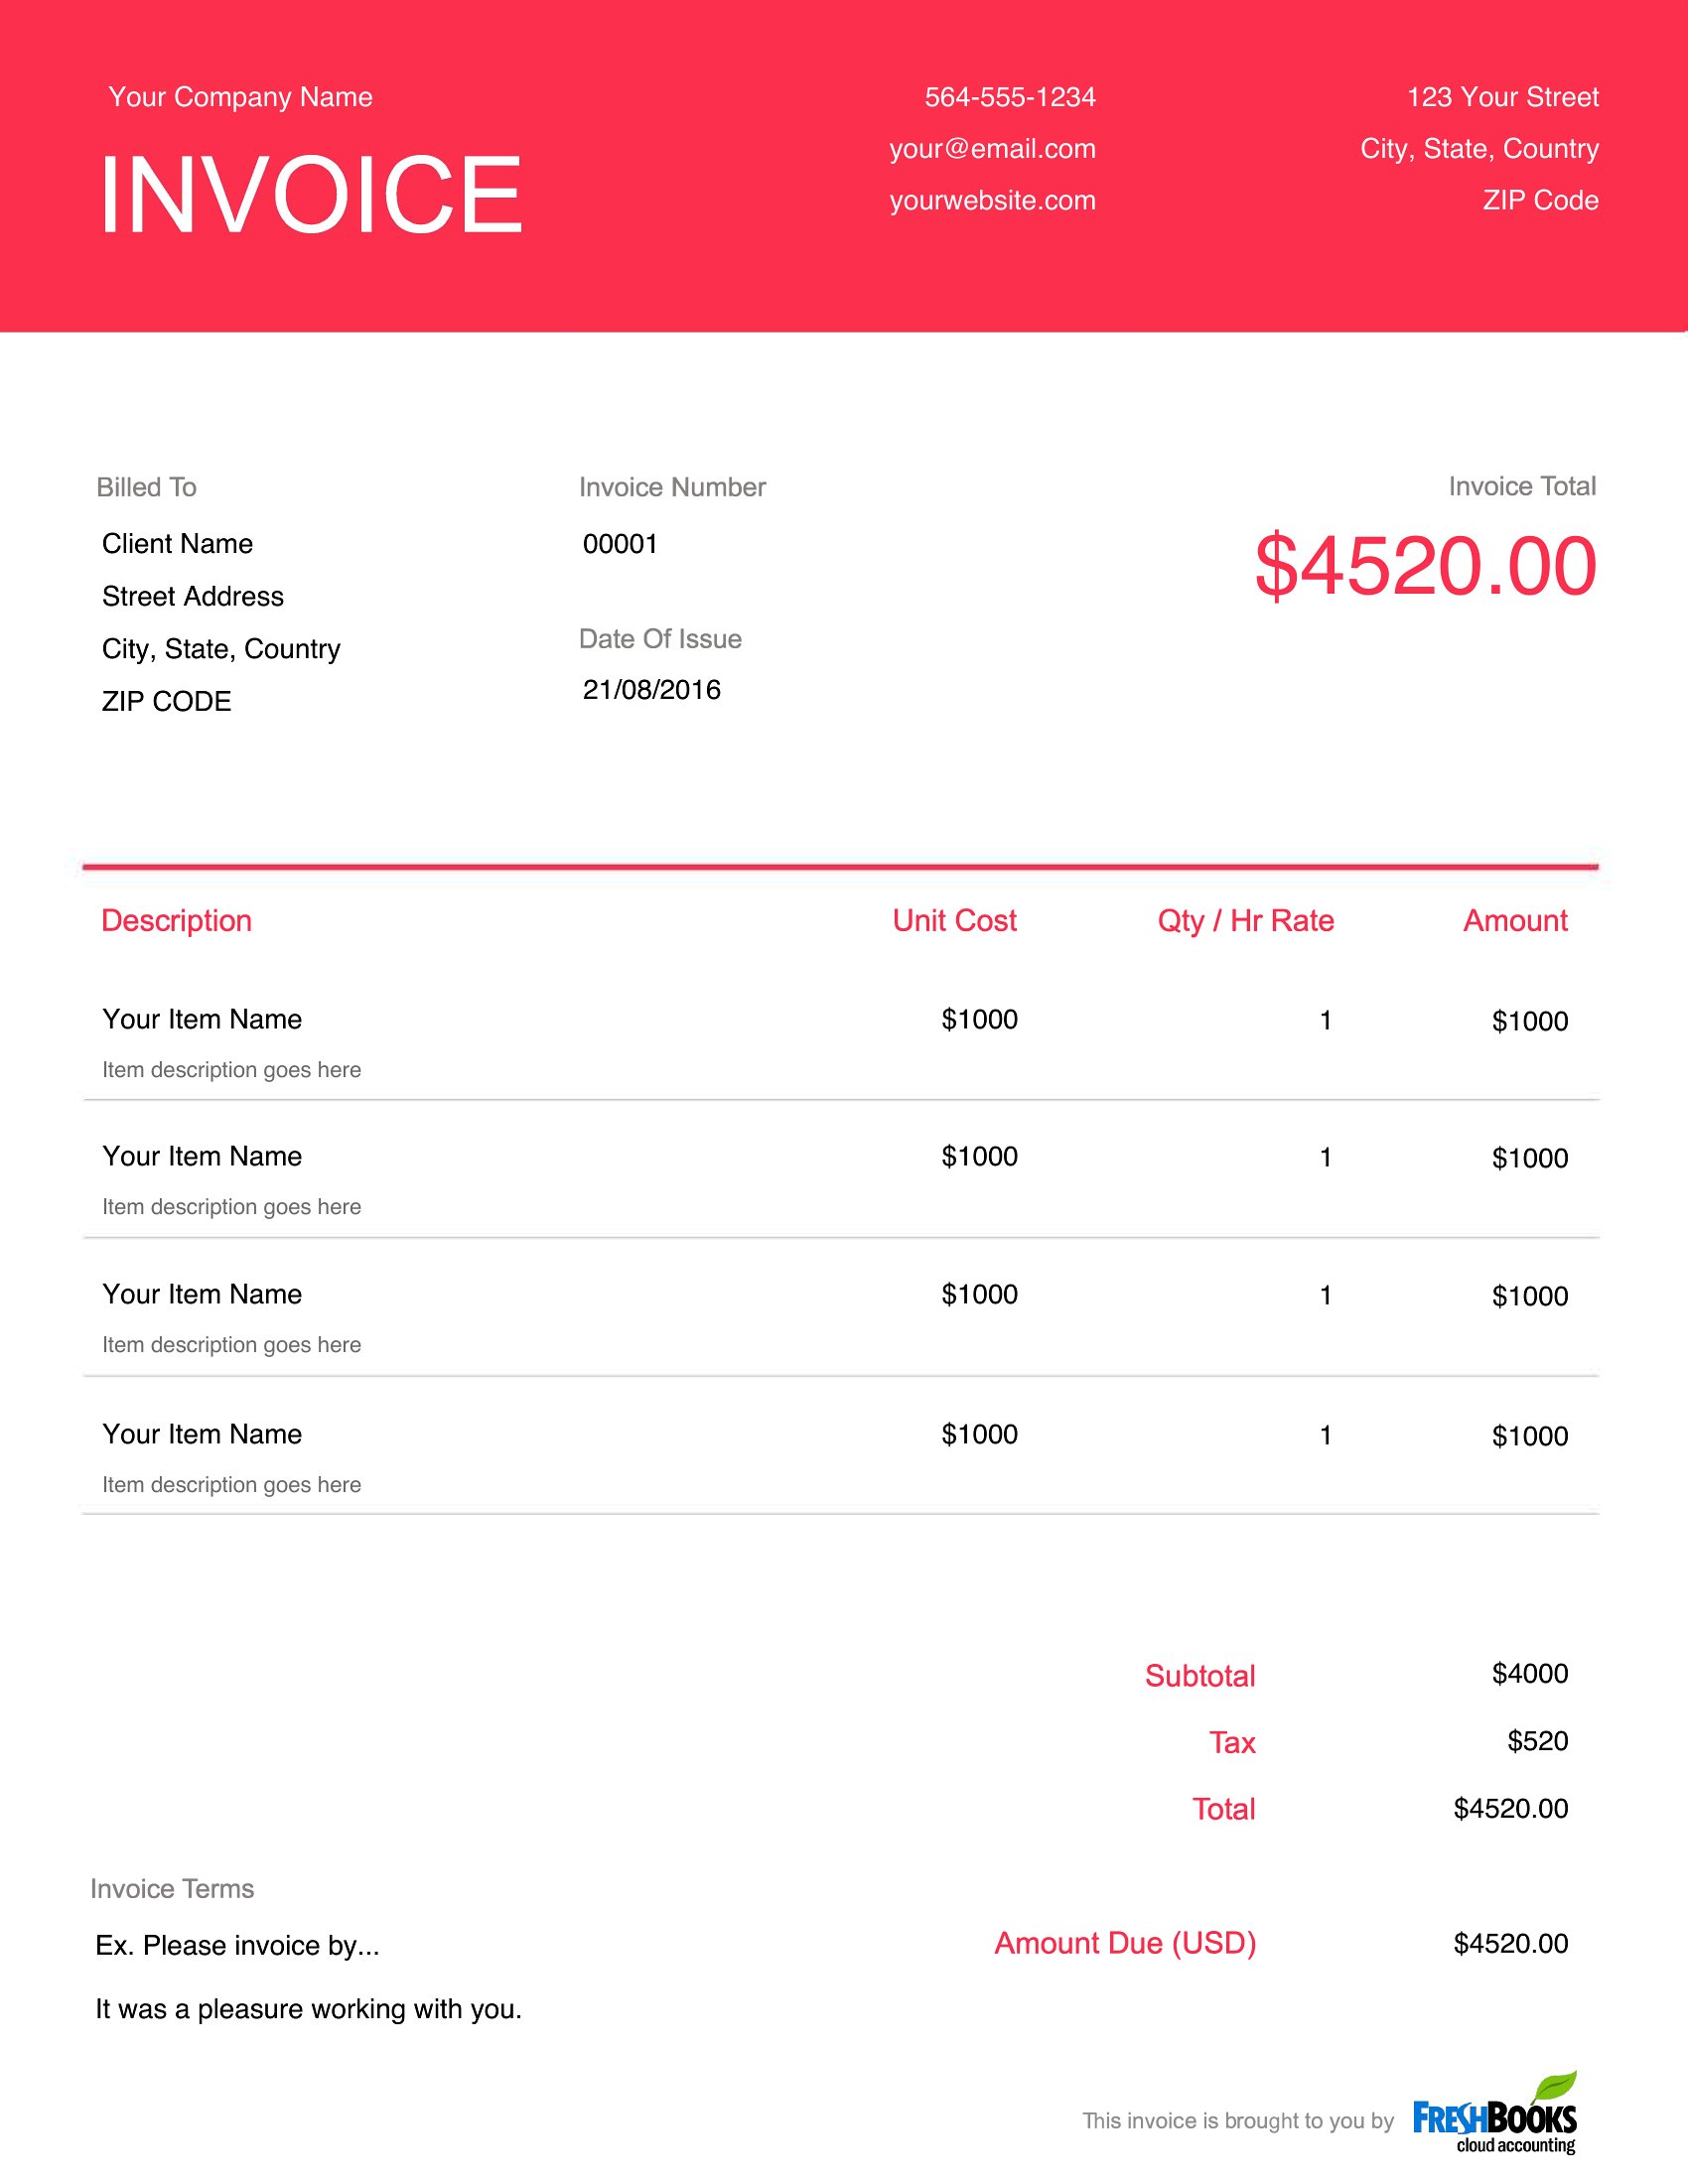
Task: Open the your@email.com address
Action: [993, 149]
